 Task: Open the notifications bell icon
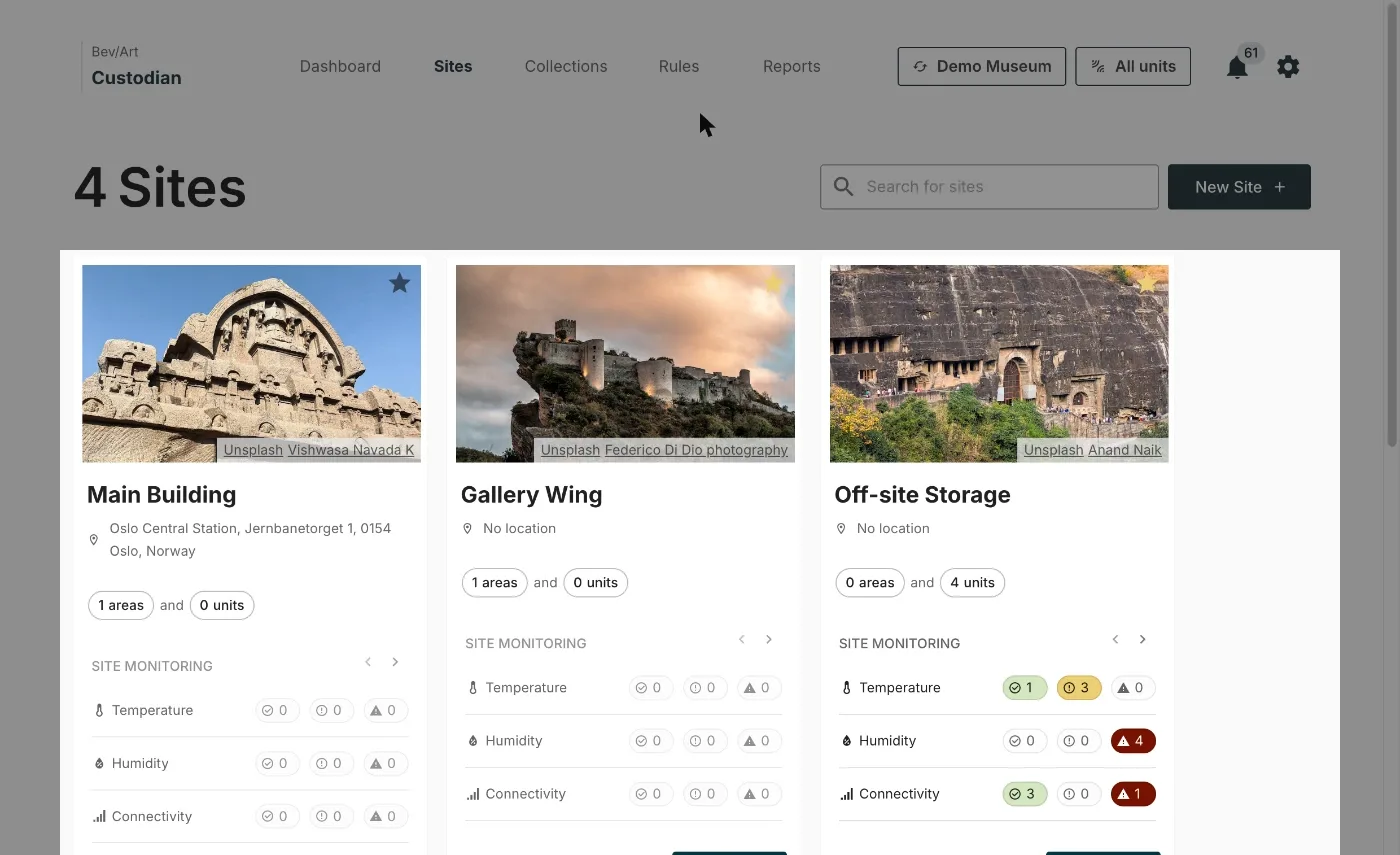(x=1237, y=67)
